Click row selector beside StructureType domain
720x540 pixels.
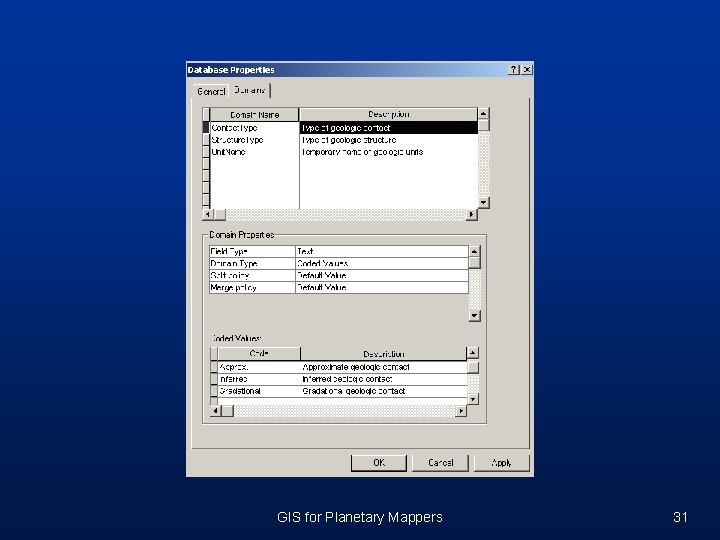click(x=206, y=140)
